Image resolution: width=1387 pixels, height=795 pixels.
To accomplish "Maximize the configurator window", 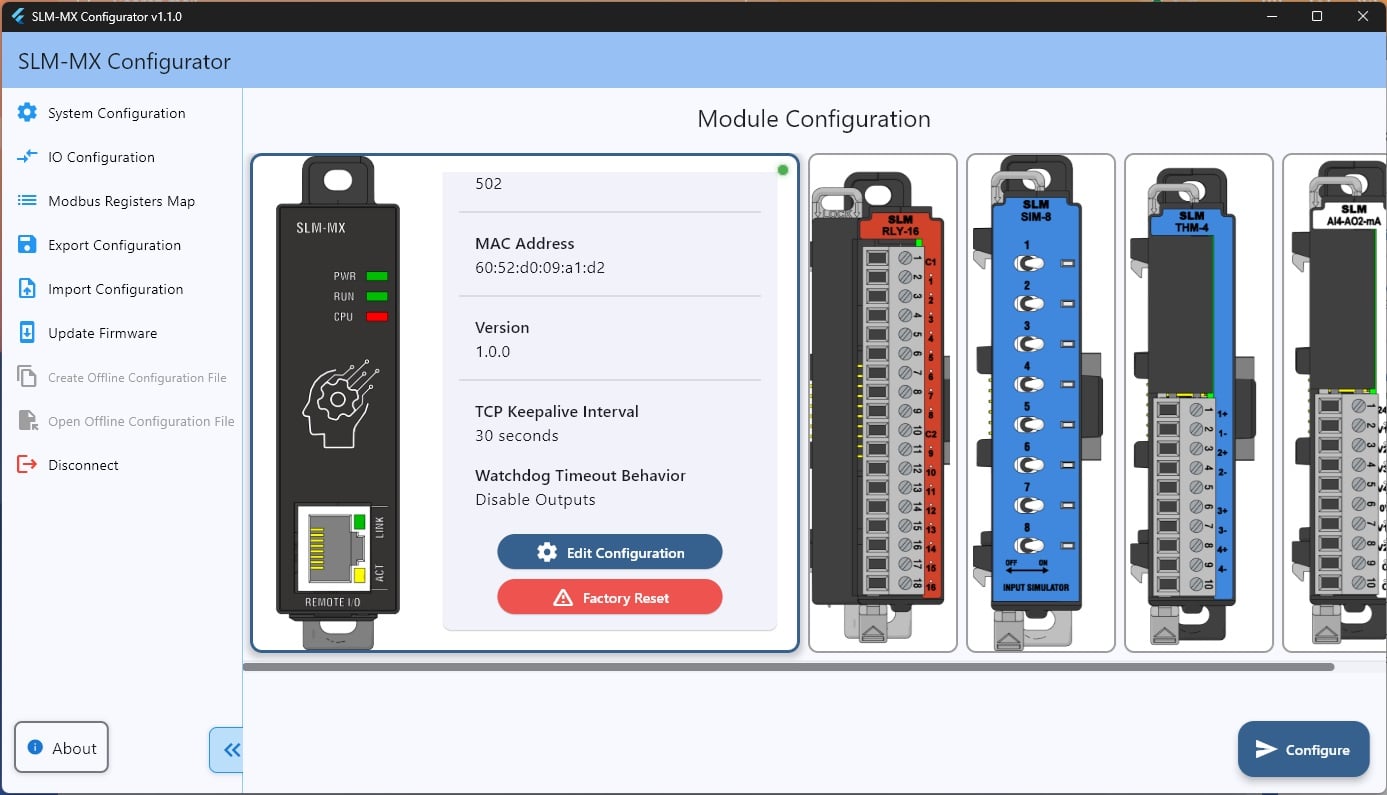I will tap(1317, 16).
